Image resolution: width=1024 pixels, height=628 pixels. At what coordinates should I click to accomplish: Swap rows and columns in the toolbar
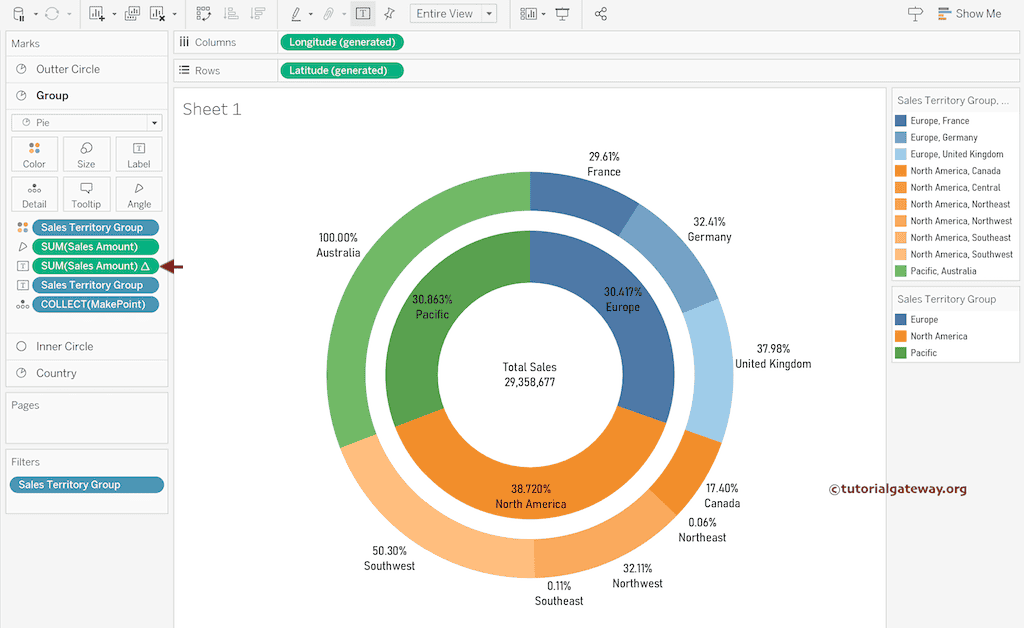[203, 14]
